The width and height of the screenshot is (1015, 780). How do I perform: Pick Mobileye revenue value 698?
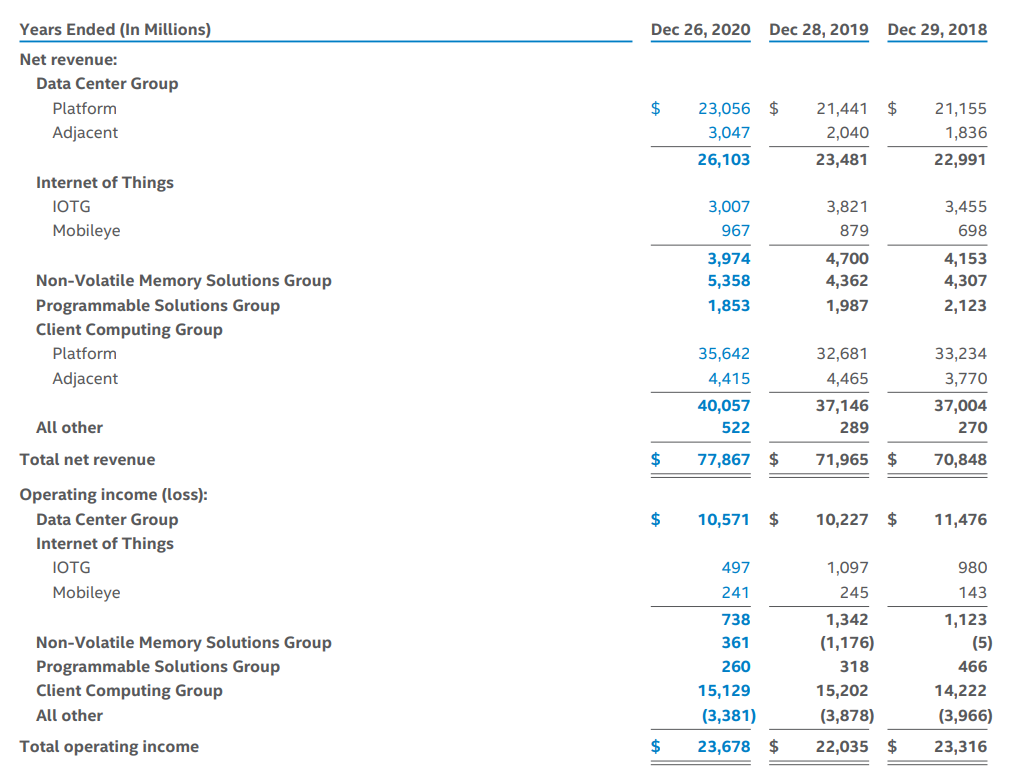tap(972, 231)
